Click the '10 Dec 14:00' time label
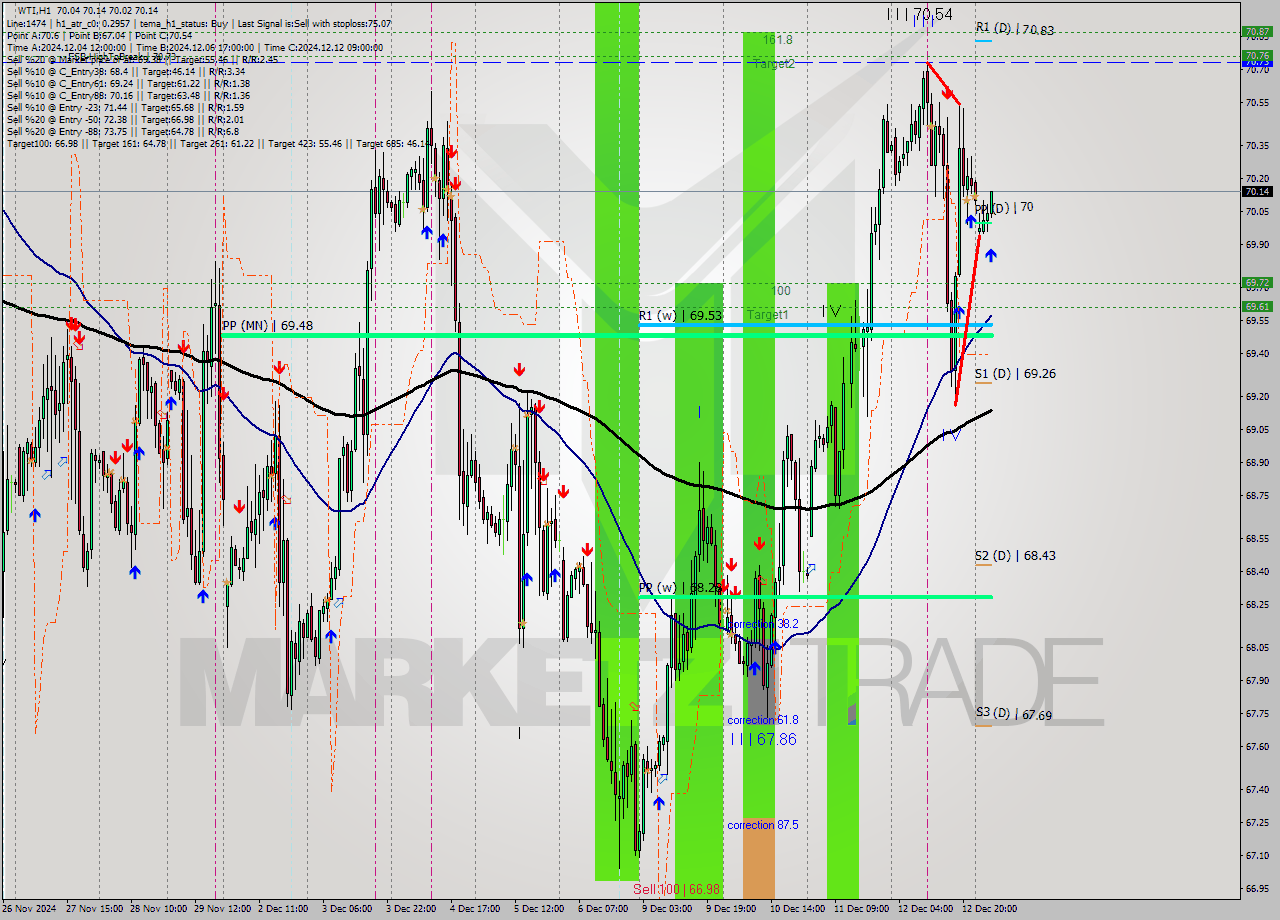This screenshot has width=1280, height=920. tap(797, 909)
